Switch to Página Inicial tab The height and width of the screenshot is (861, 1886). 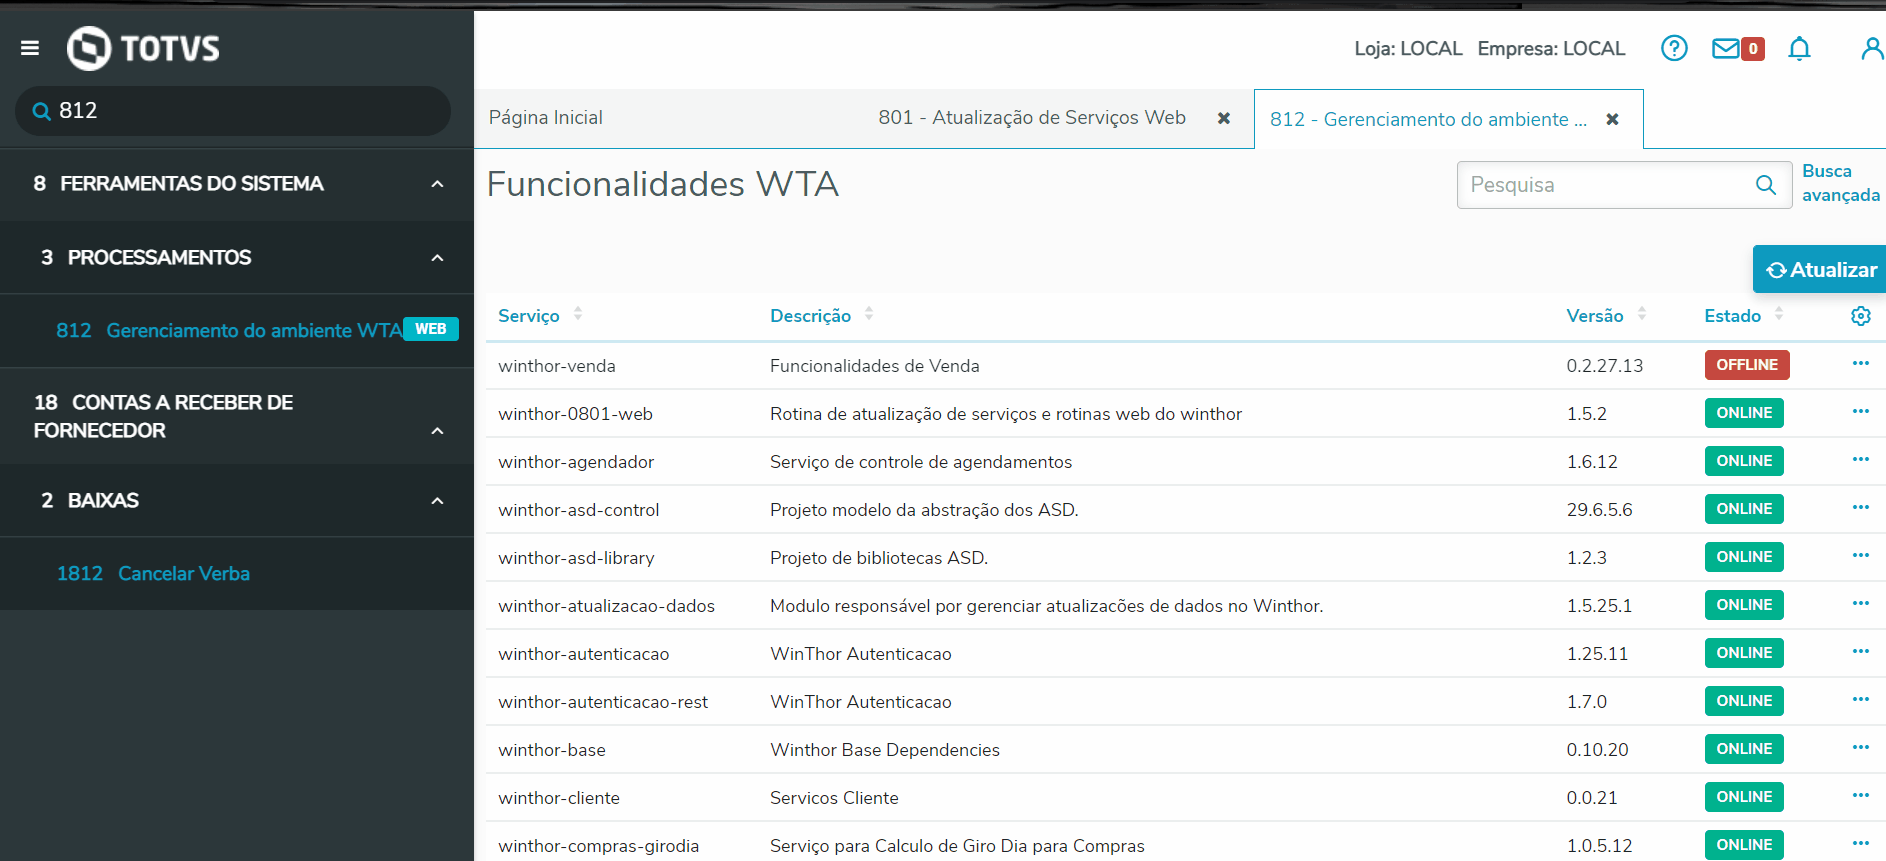pos(546,118)
